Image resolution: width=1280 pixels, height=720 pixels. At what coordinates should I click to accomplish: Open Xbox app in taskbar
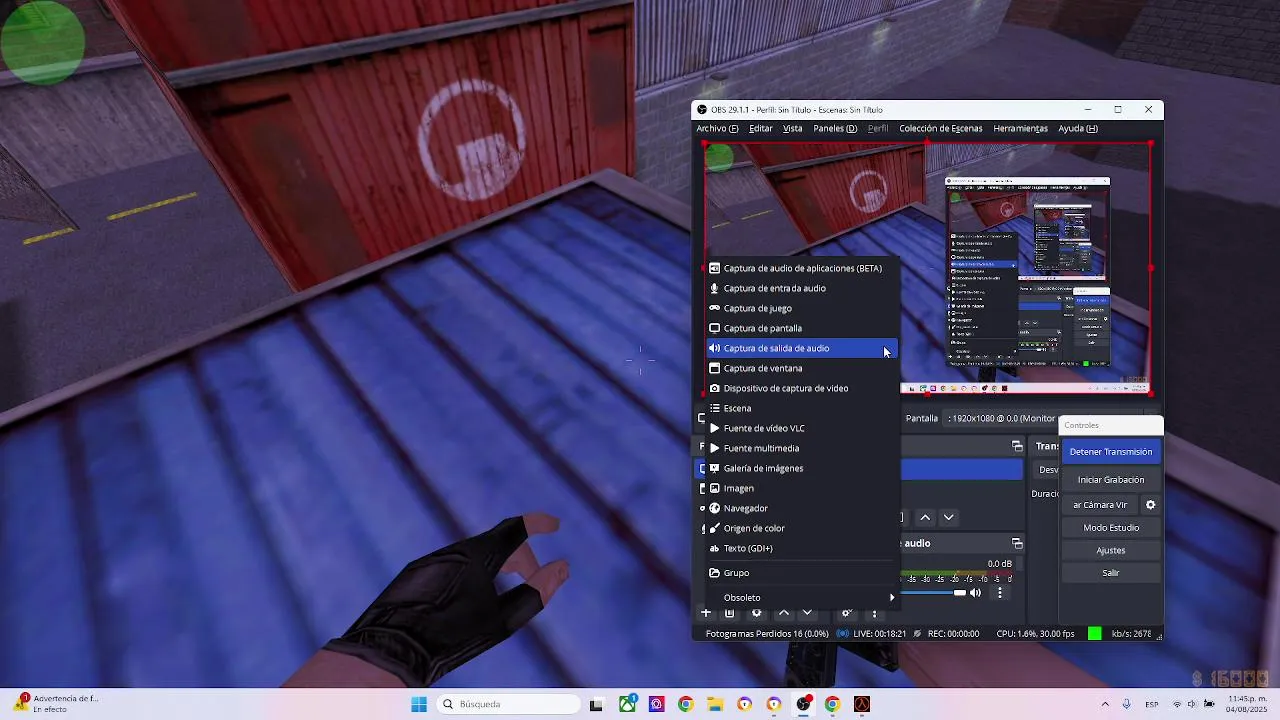627,704
